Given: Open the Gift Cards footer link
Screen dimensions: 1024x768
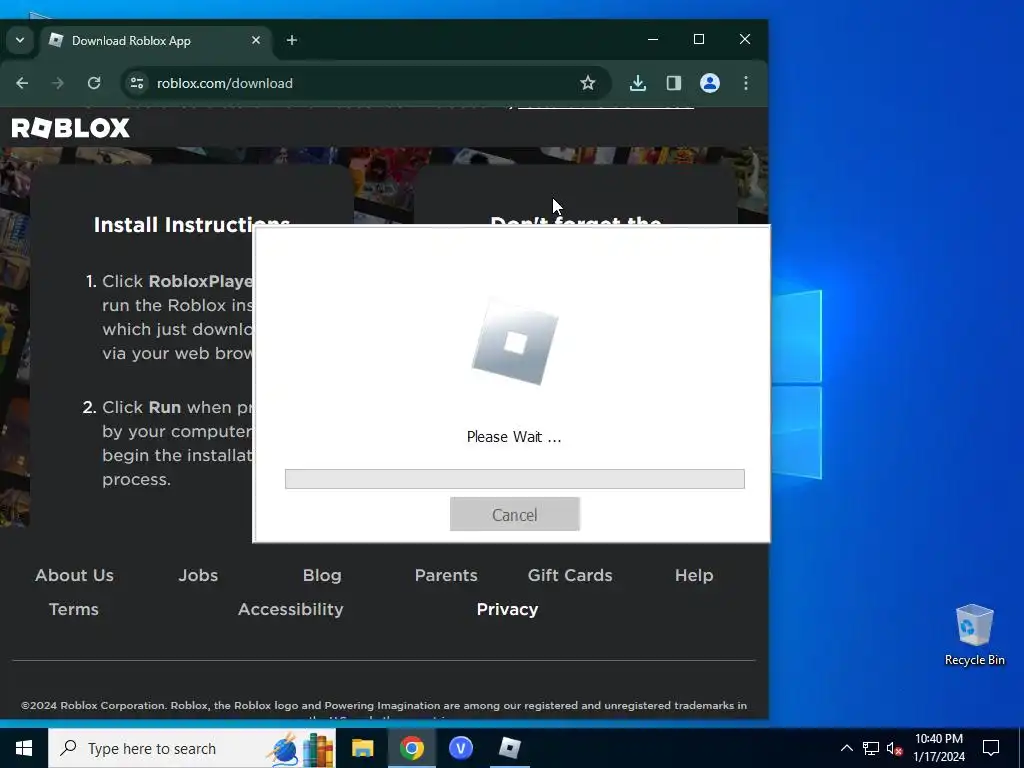Looking at the screenshot, I should 570,575.
